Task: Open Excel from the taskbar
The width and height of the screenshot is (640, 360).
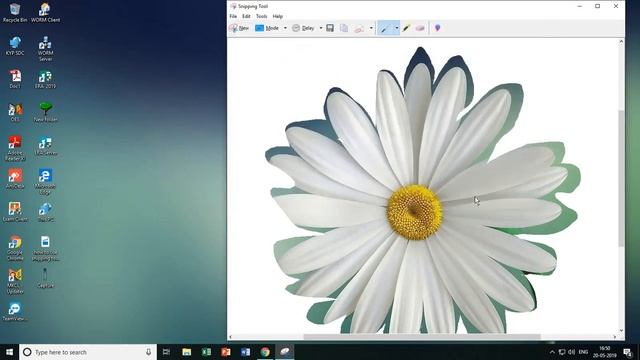Action: [x=206, y=352]
